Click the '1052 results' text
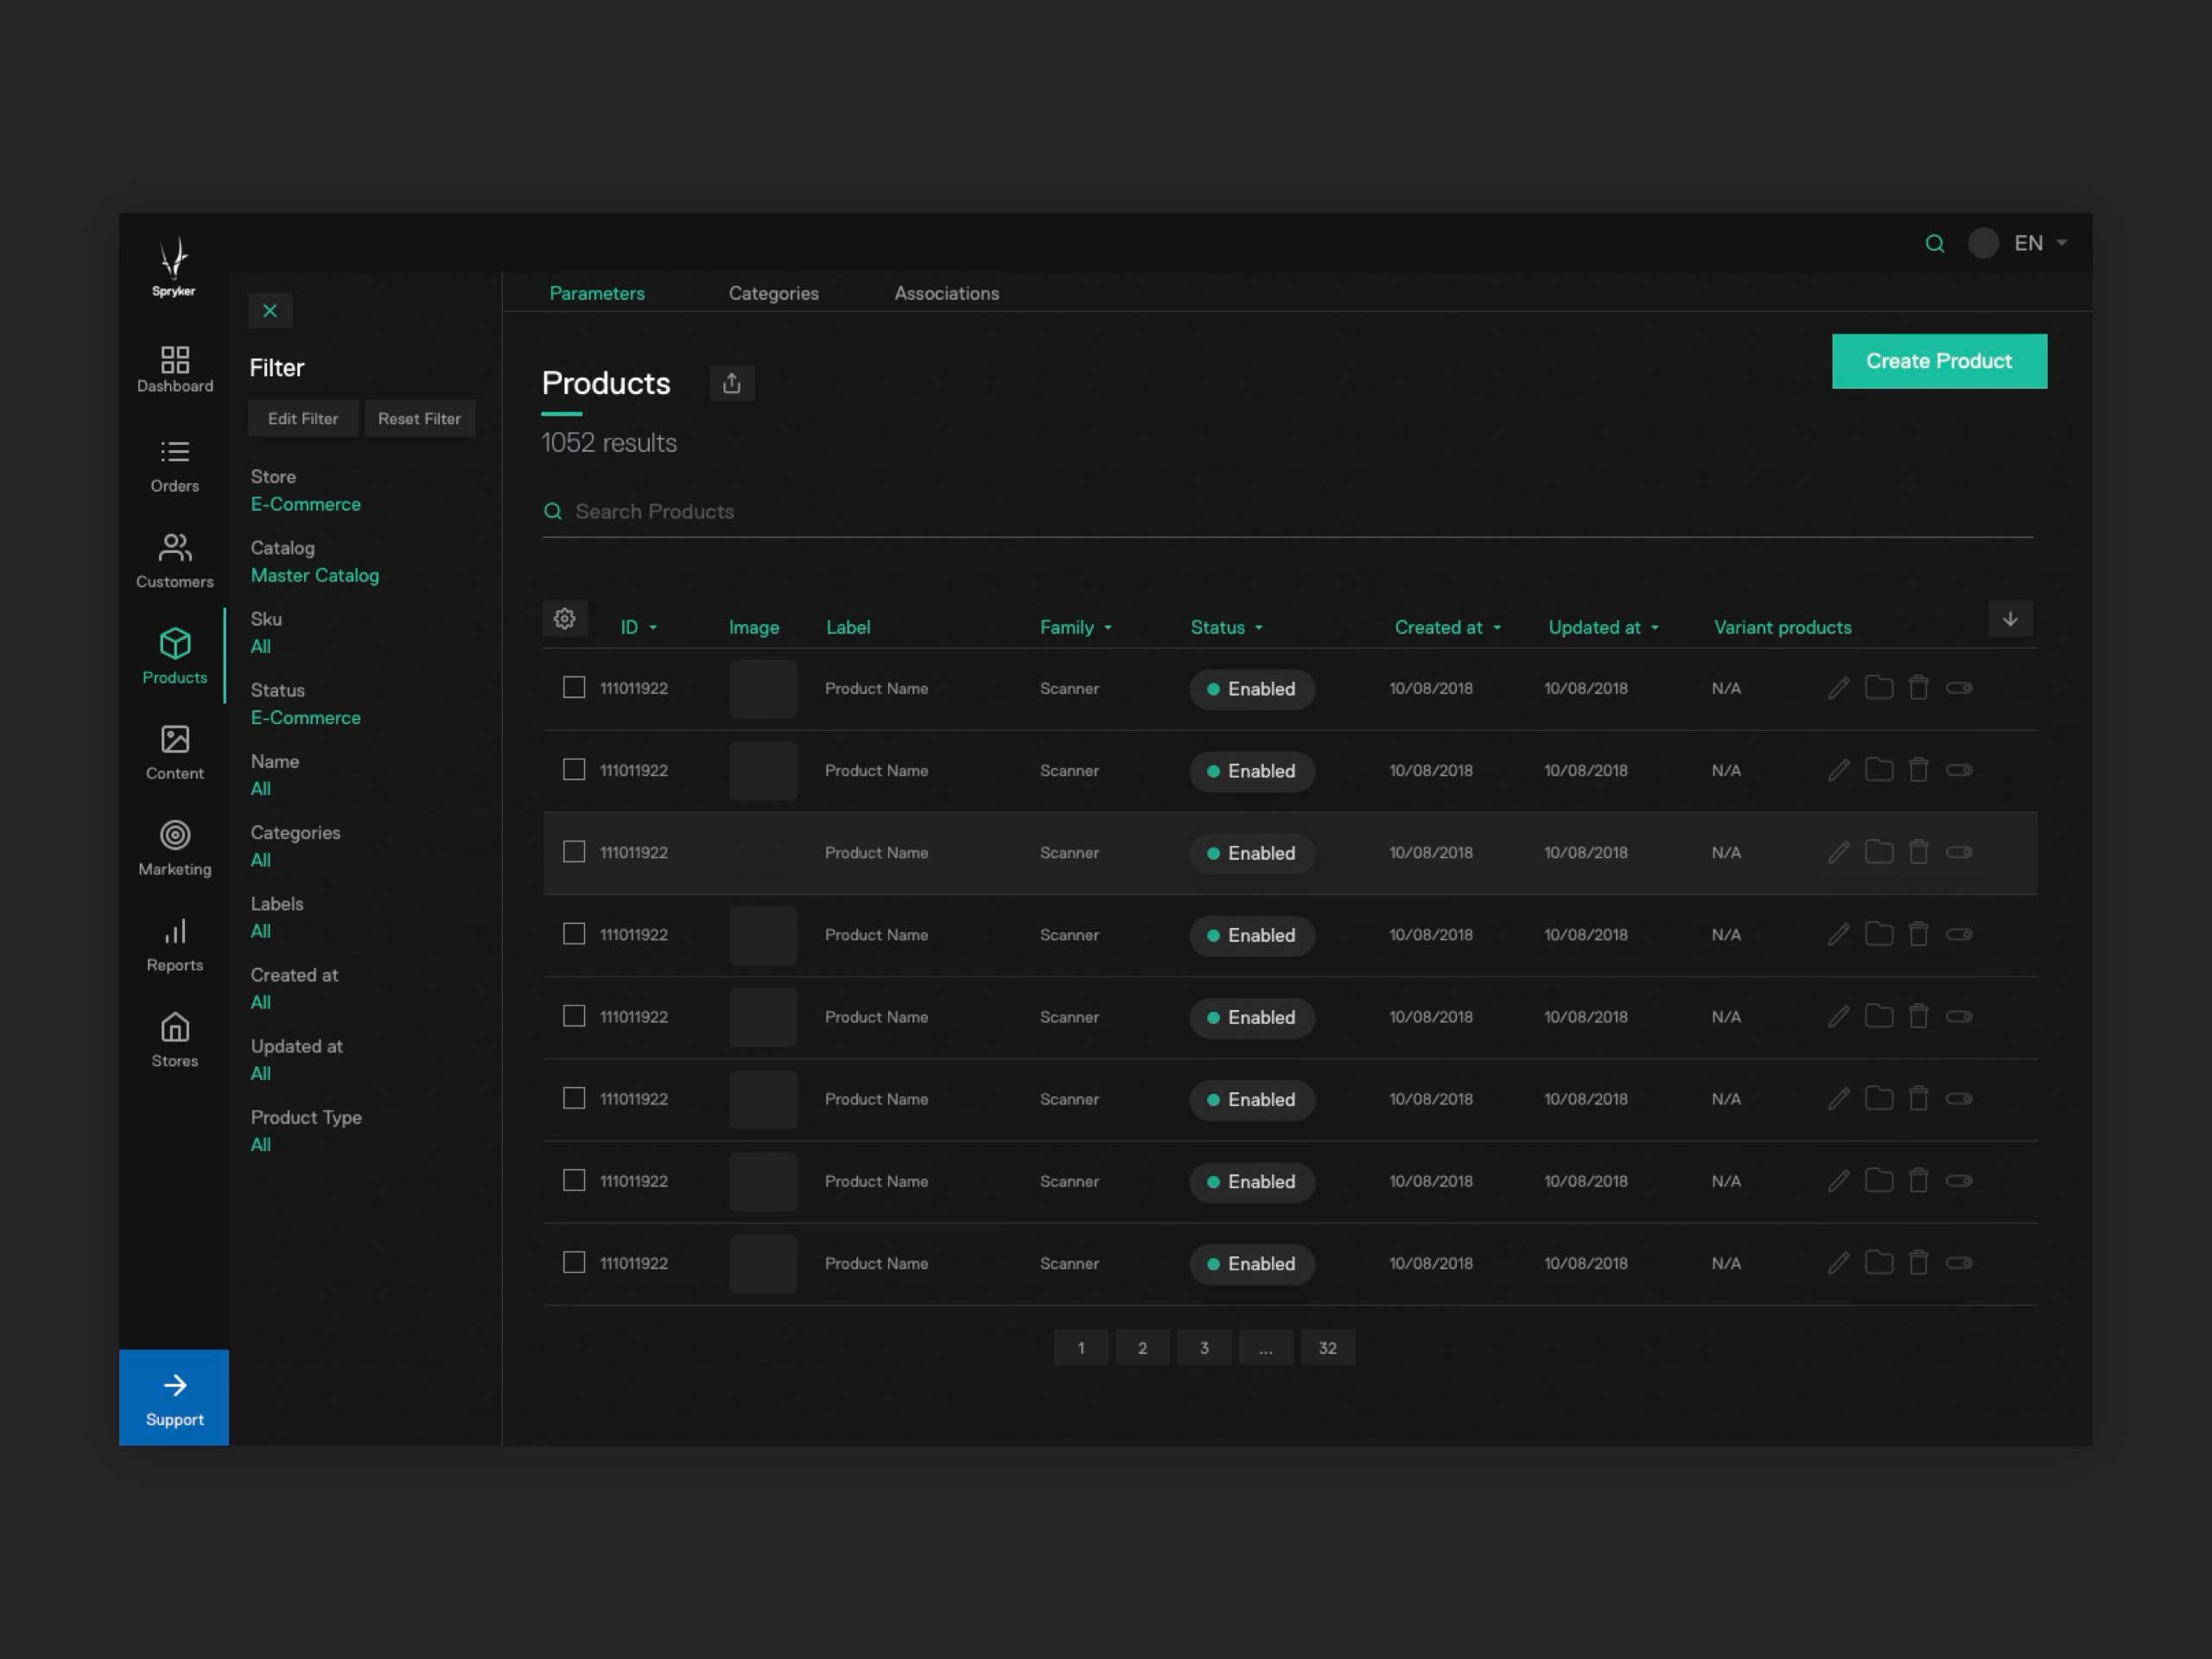 coord(609,443)
